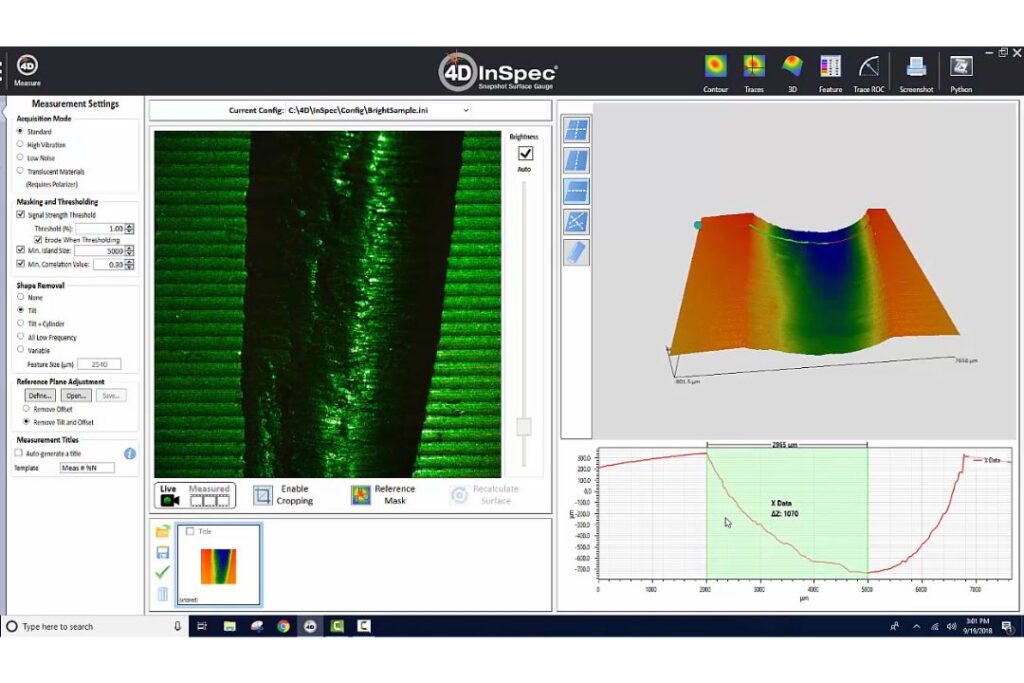Choose Tilt + Cylinder shape removal
The height and width of the screenshot is (683, 1024).
tap(21, 324)
